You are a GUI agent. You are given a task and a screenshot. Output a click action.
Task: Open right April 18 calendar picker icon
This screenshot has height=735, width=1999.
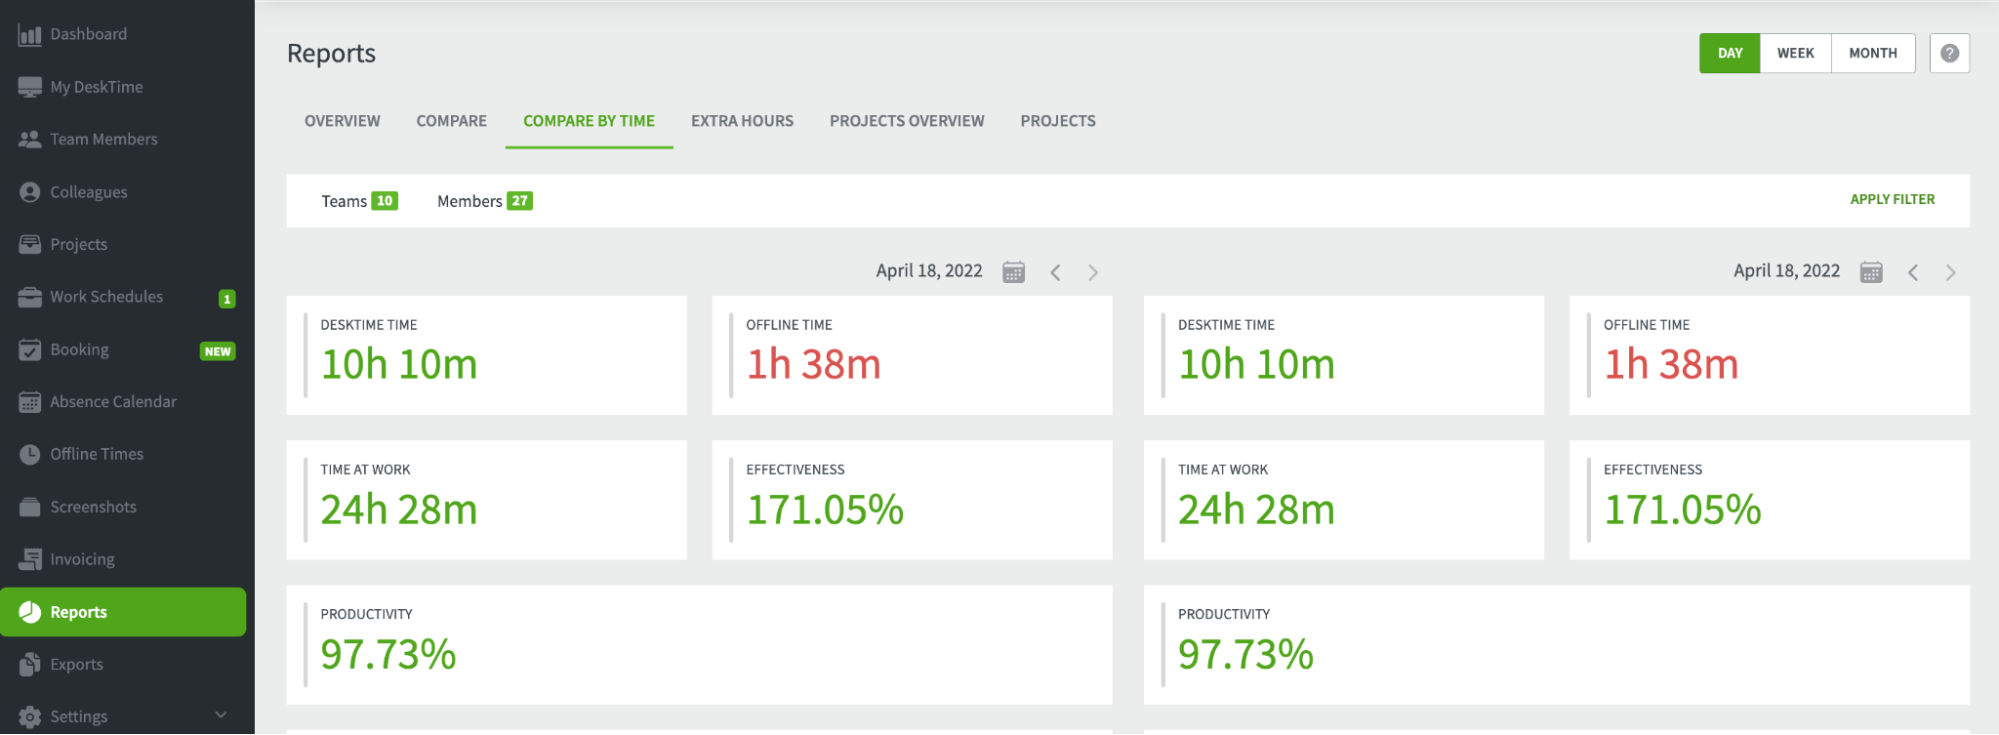[1871, 272]
